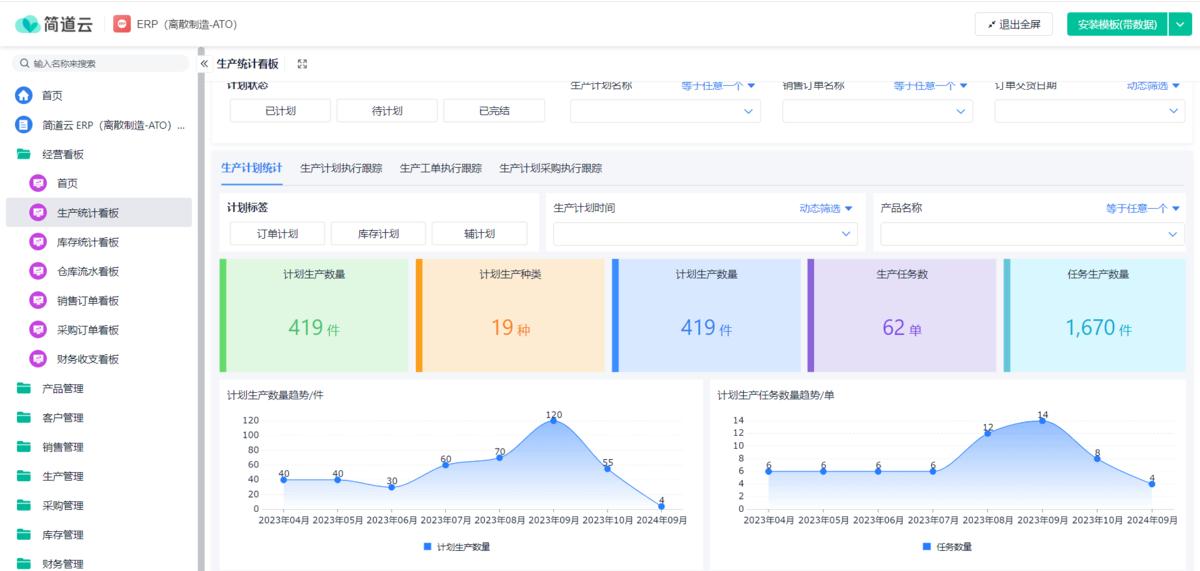Click the red ERP app icon
Screen dimensions: 1200x571
tap(122, 24)
